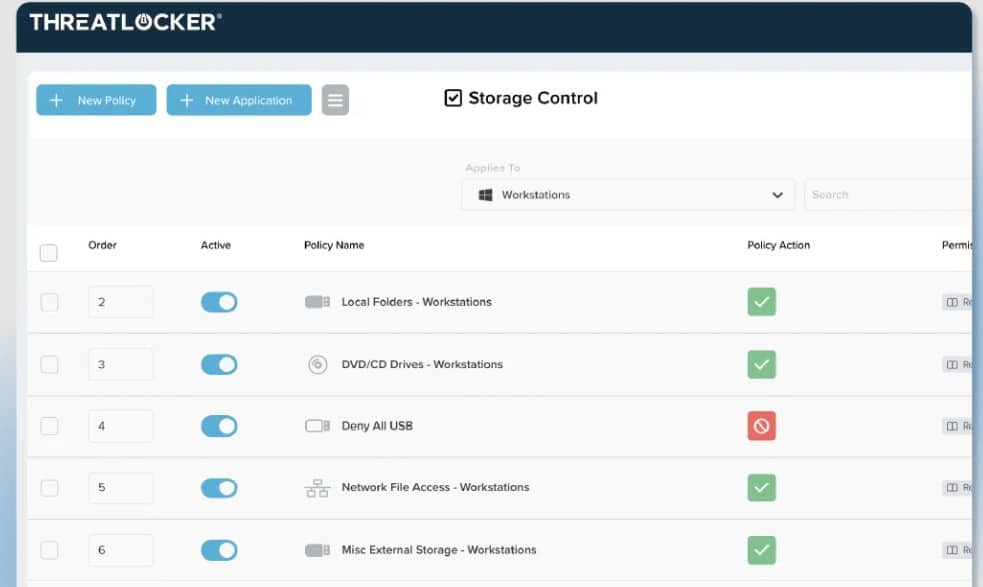
Task: Click the Order column header
Action: 102,245
